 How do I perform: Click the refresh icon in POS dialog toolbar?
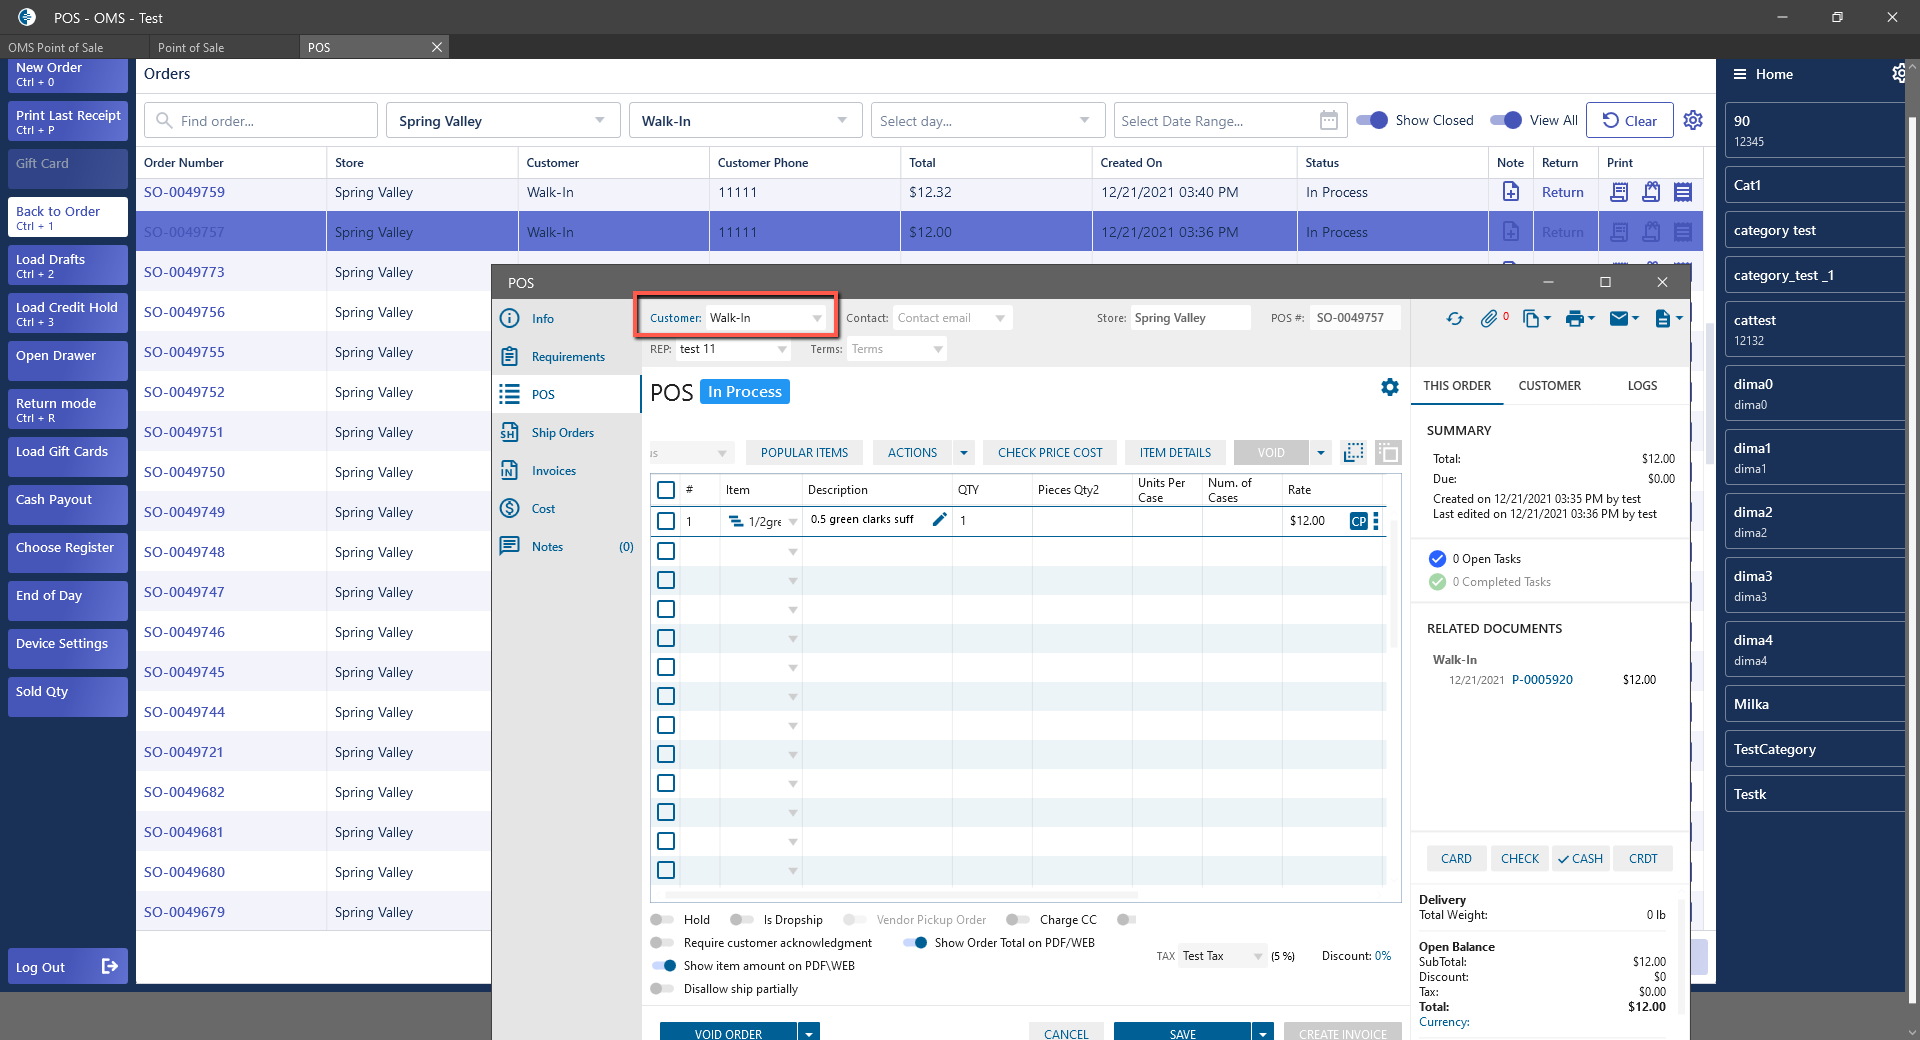coord(1454,319)
